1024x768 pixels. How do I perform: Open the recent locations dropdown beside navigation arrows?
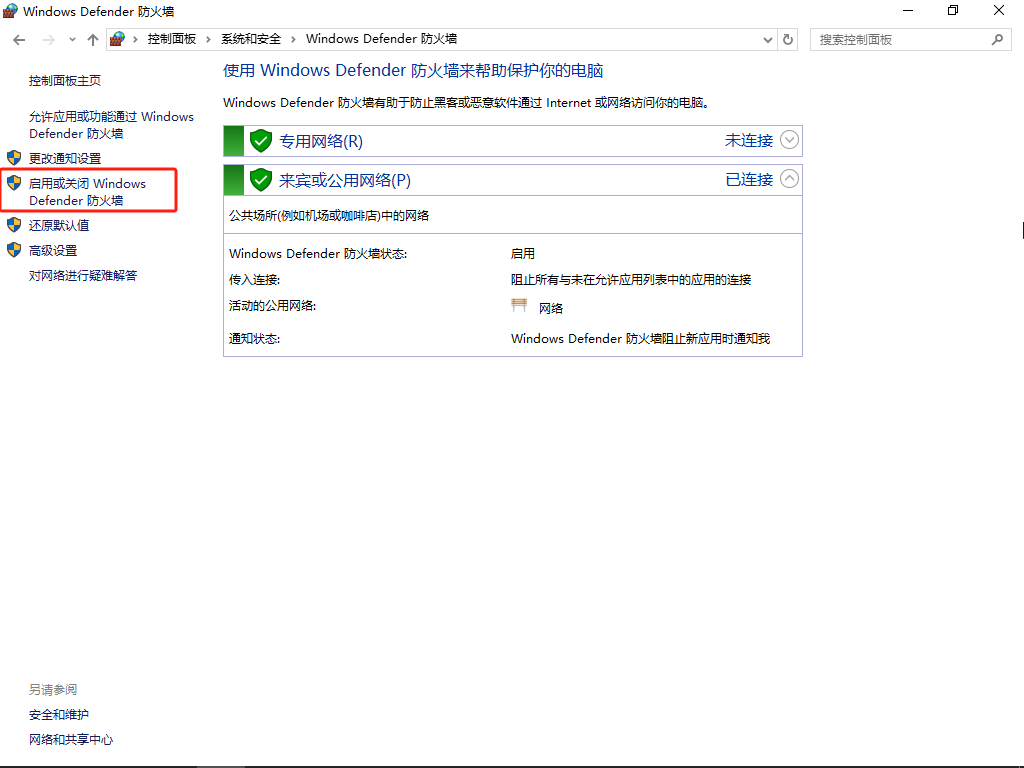coord(71,39)
